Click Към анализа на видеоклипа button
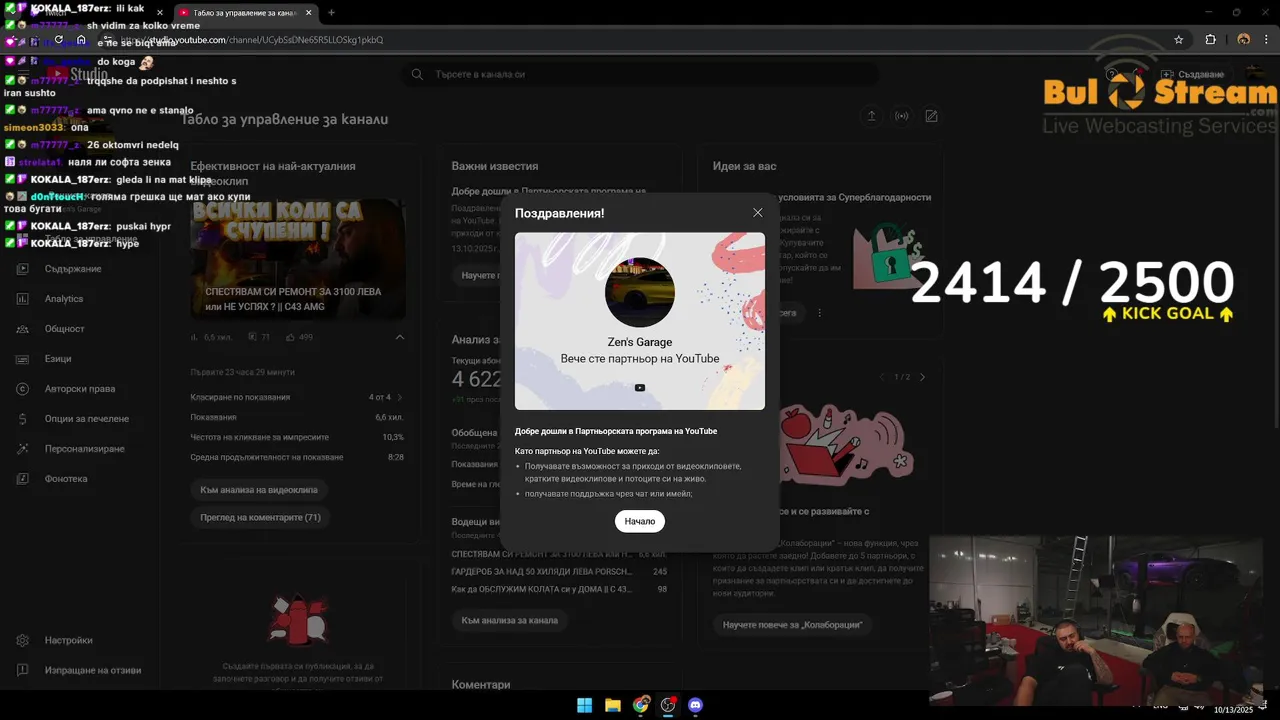Screen dimensions: 1280x720 click(259, 490)
